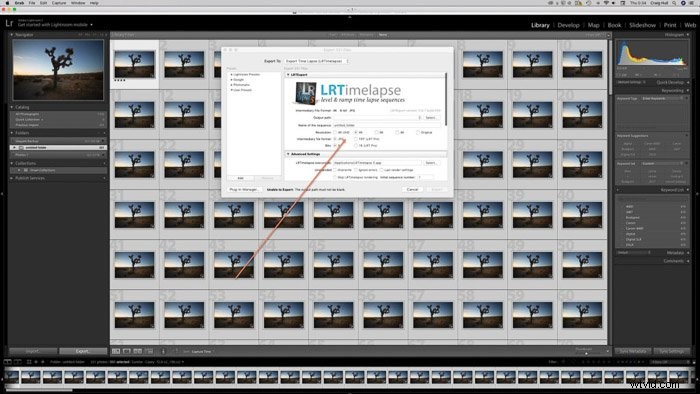Add a new collection with the plus icon

point(104,163)
